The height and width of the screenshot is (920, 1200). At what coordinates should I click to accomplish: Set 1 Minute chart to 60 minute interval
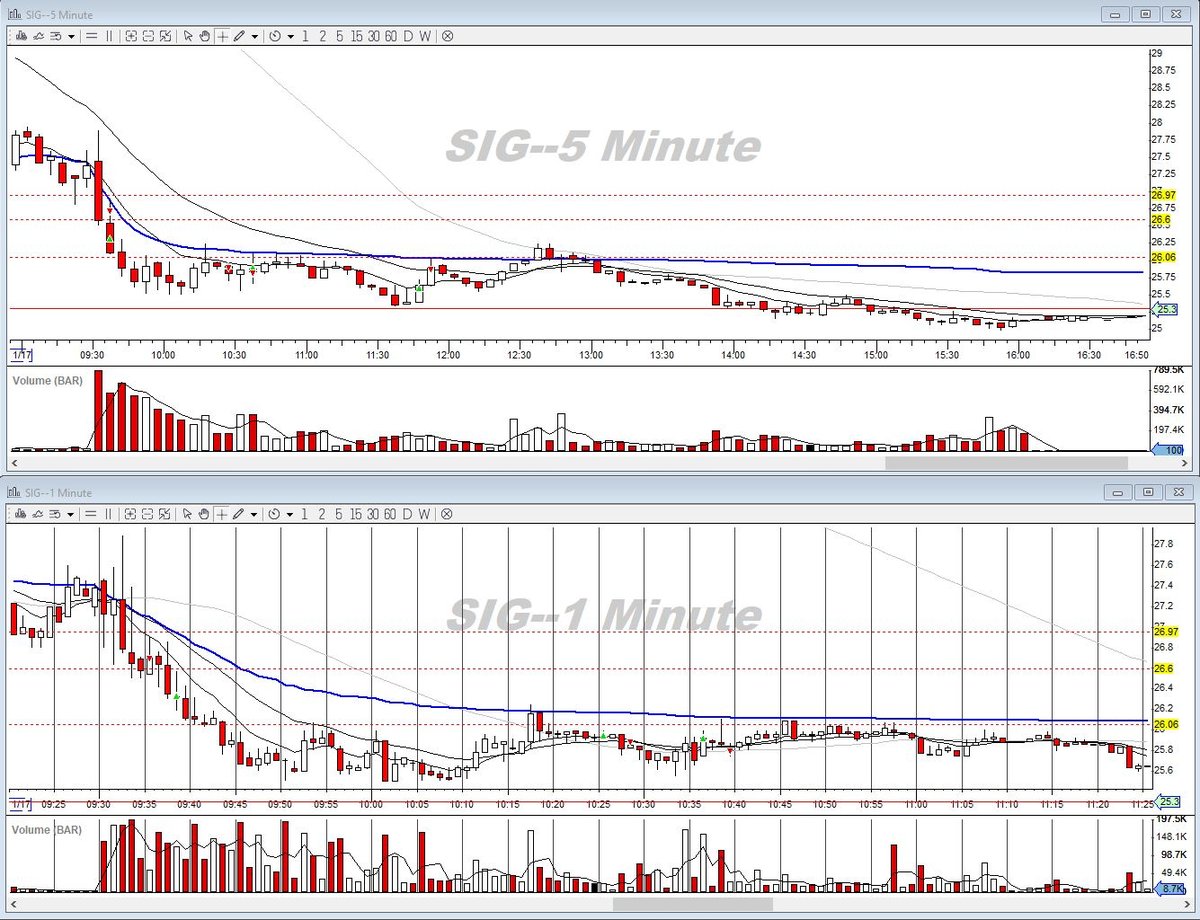tap(391, 514)
